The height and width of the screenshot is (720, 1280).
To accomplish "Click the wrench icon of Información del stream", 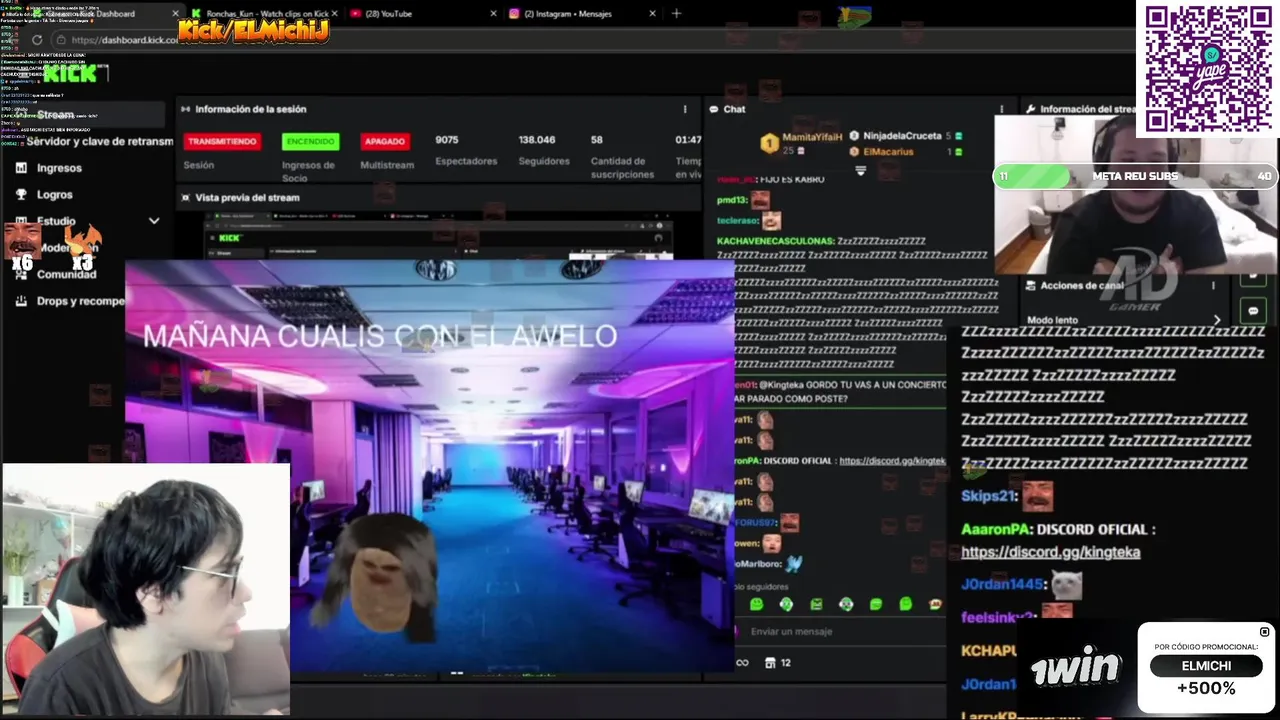I will (x=1030, y=109).
